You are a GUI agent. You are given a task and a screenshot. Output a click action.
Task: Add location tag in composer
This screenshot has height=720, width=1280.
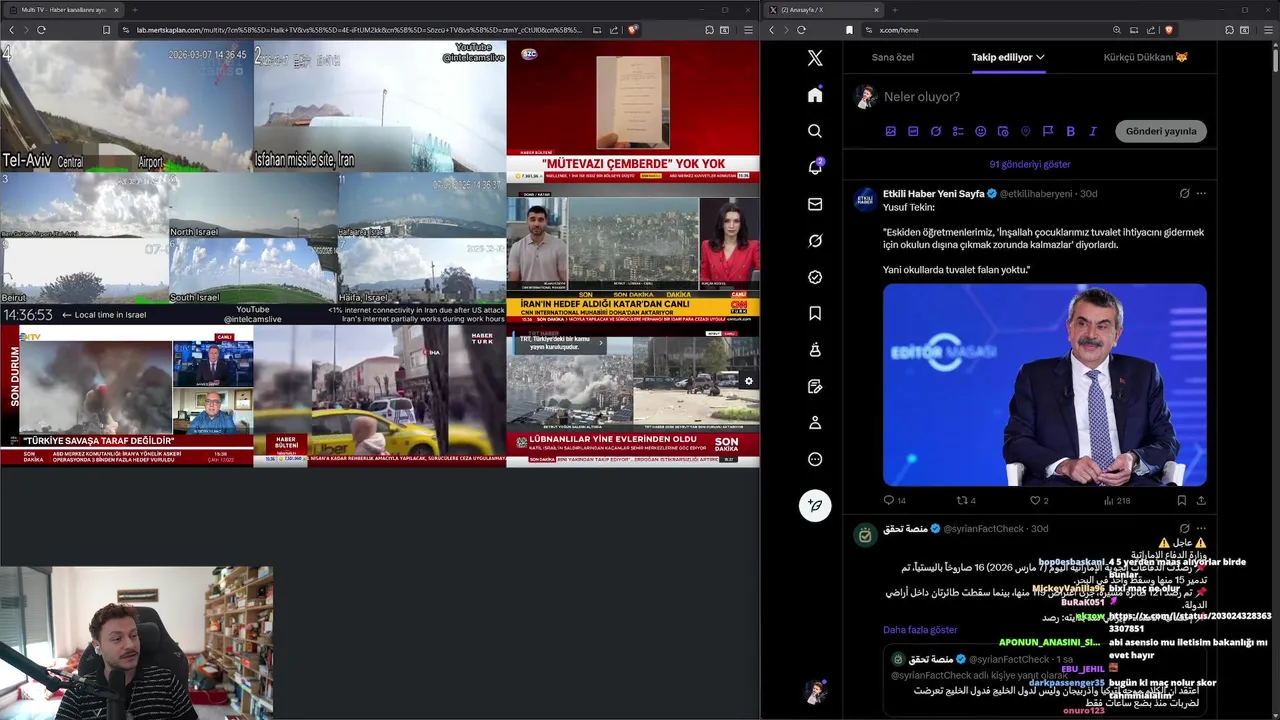point(1025,131)
